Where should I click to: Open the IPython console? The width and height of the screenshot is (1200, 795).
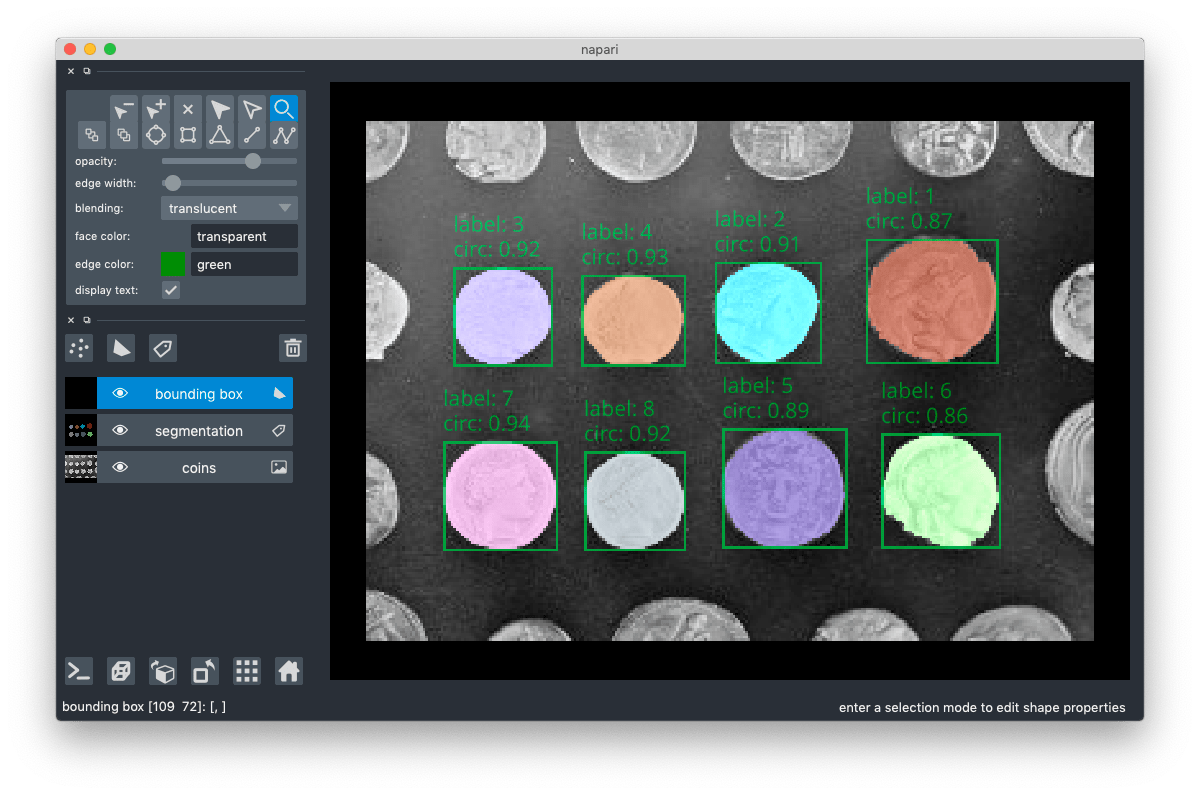[x=78, y=671]
